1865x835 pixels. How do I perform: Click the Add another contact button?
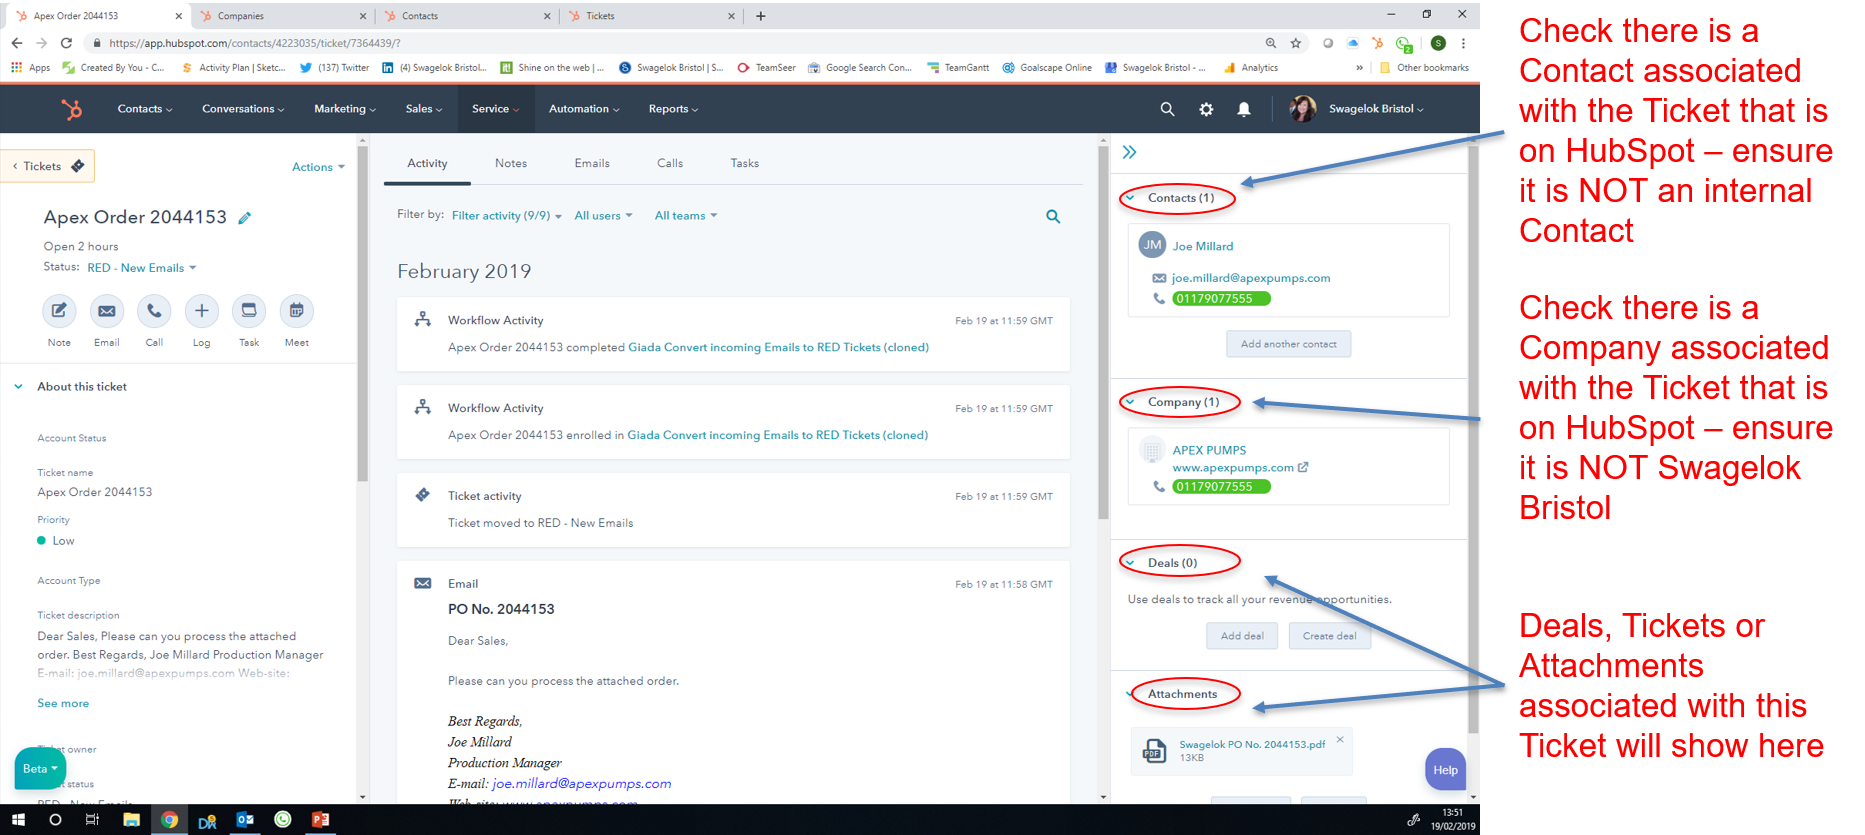point(1288,344)
